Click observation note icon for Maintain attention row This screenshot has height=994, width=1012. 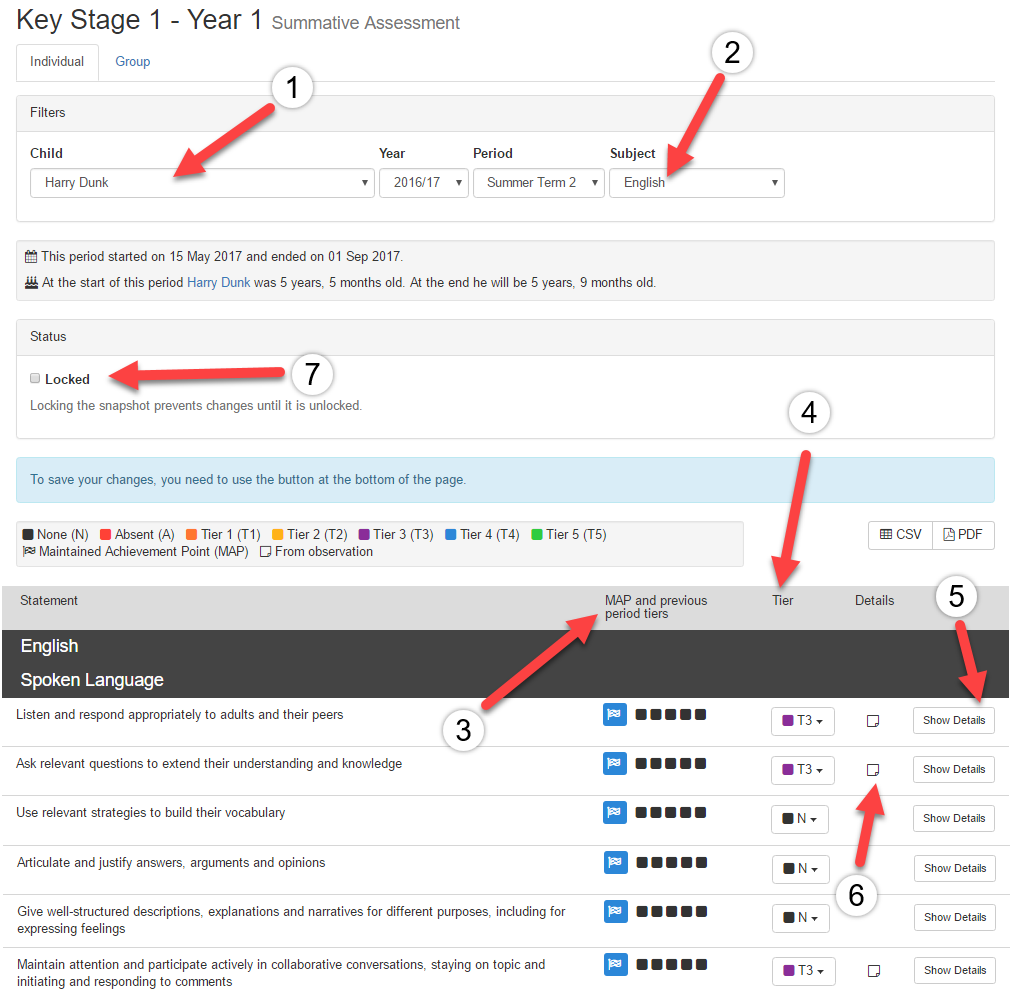click(x=874, y=971)
